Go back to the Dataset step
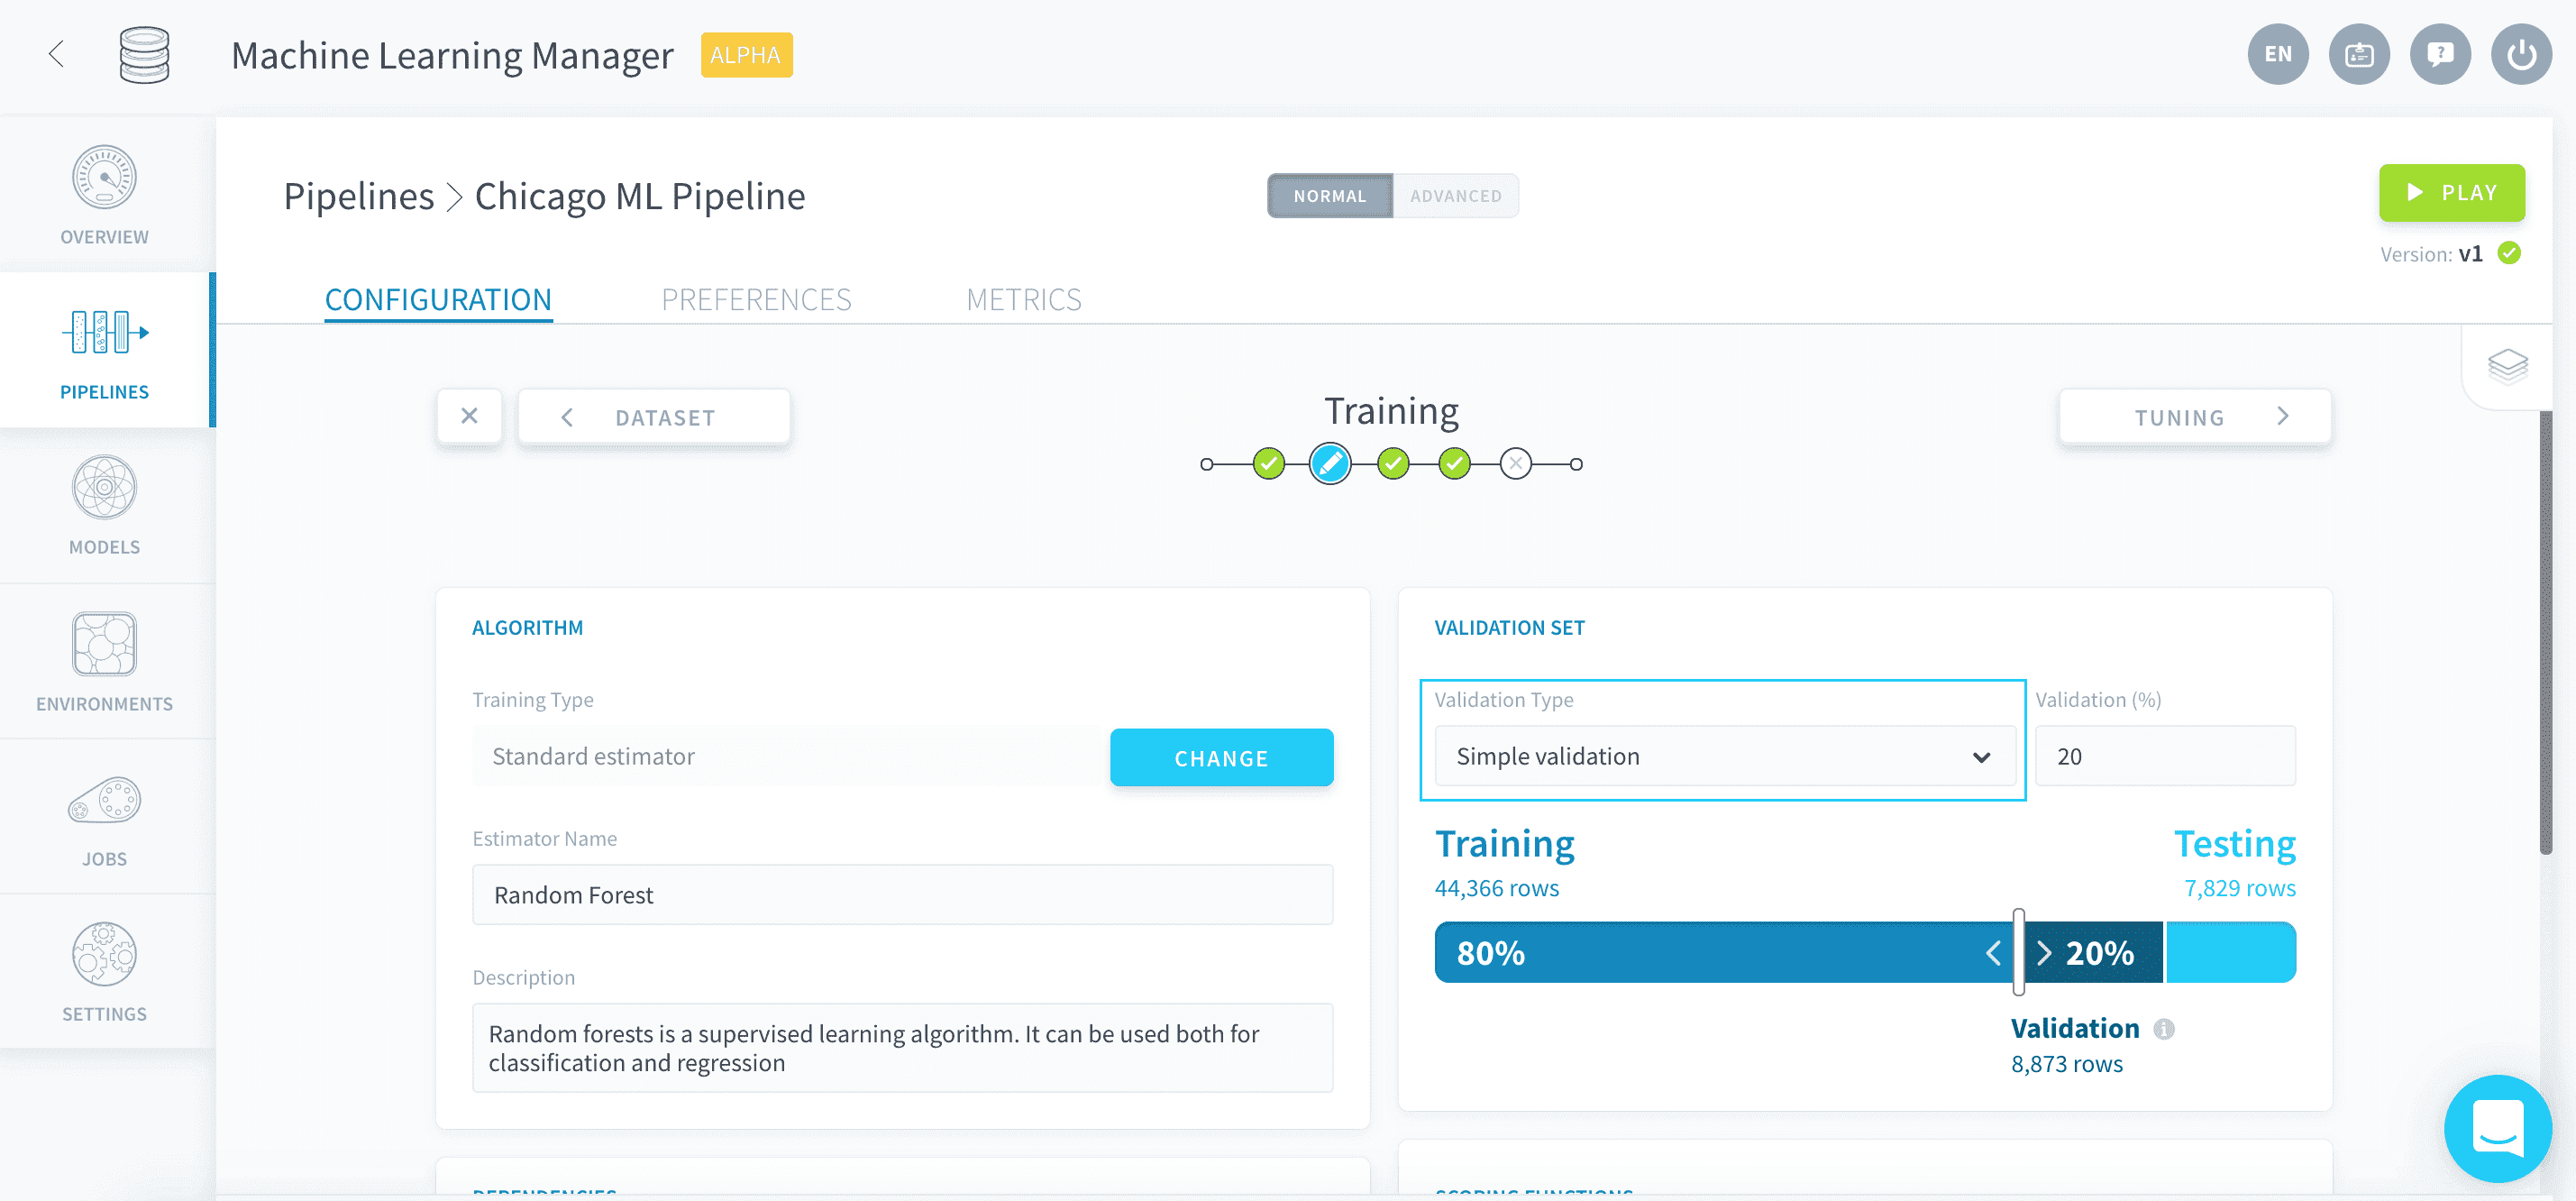This screenshot has height=1201, width=2576. 654,416
